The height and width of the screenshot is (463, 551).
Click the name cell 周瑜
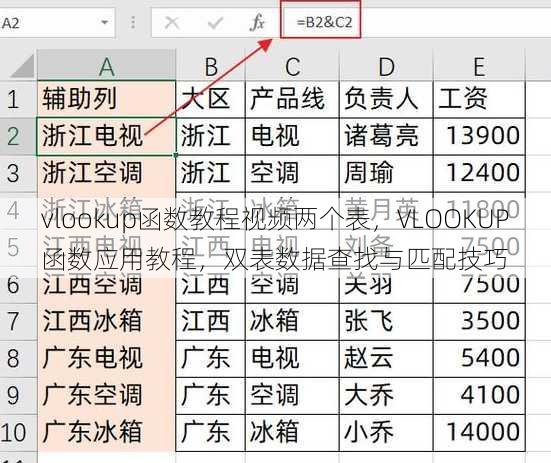[386, 173]
